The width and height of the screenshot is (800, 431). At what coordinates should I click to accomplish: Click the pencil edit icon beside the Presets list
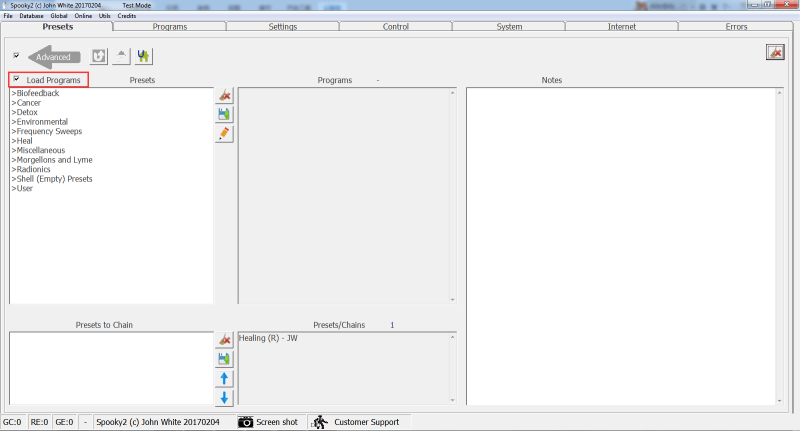(225, 133)
